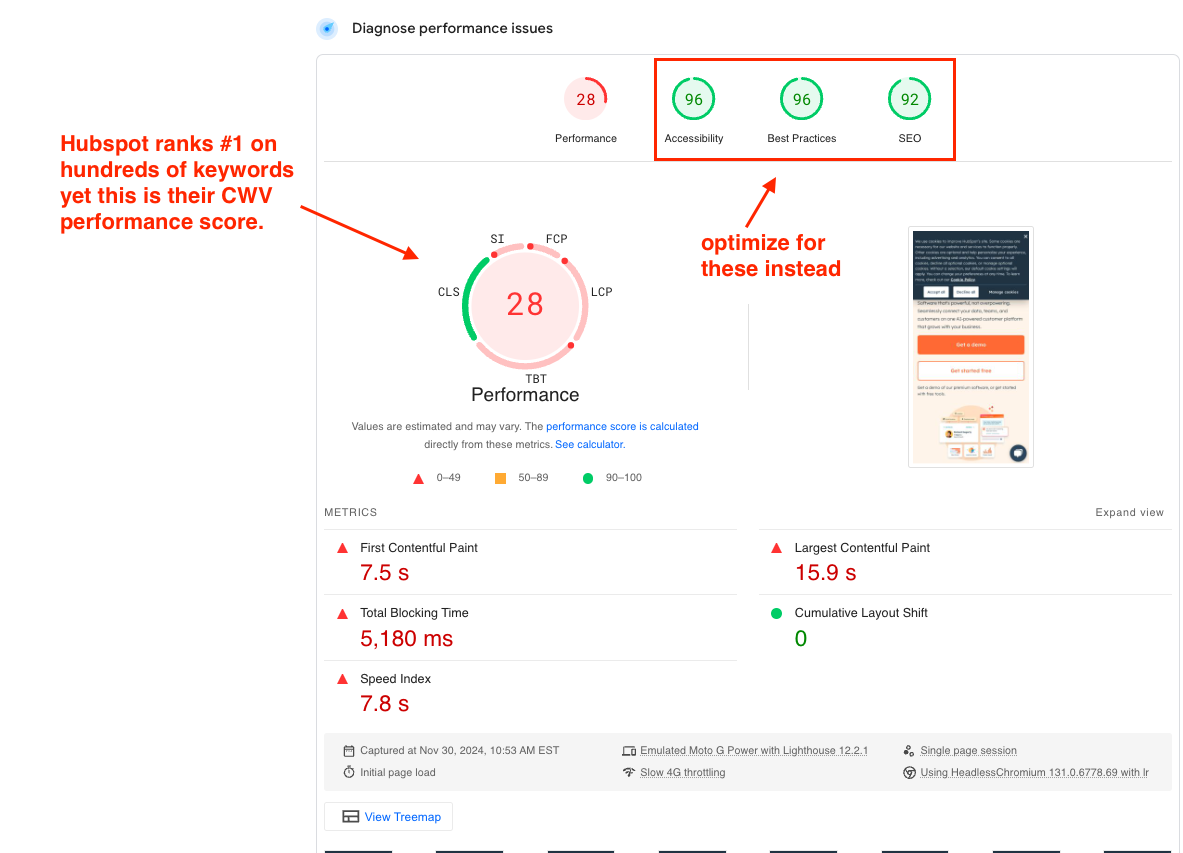
Task: Click the Total Blocking Time value 5,180 ms
Action: (407, 639)
